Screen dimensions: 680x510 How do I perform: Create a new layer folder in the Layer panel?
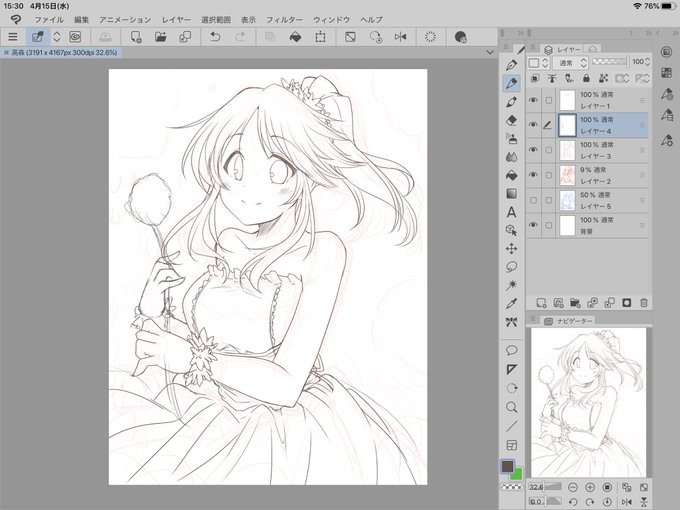575,303
